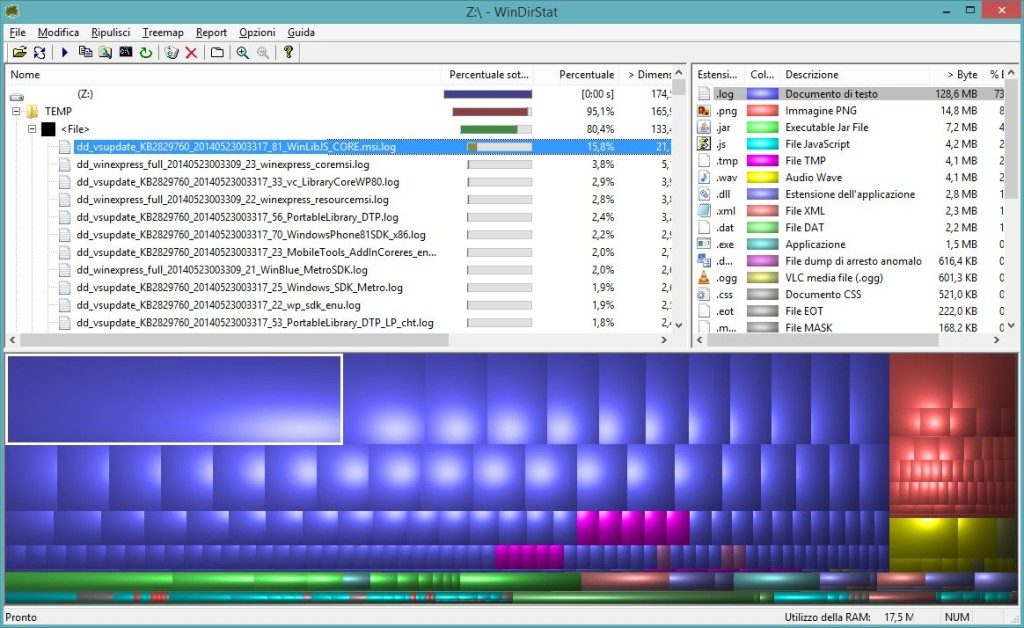This screenshot has height=628, width=1024.
Task: Click the Z: drive icon in the tree
Action: tap(17, 95)
